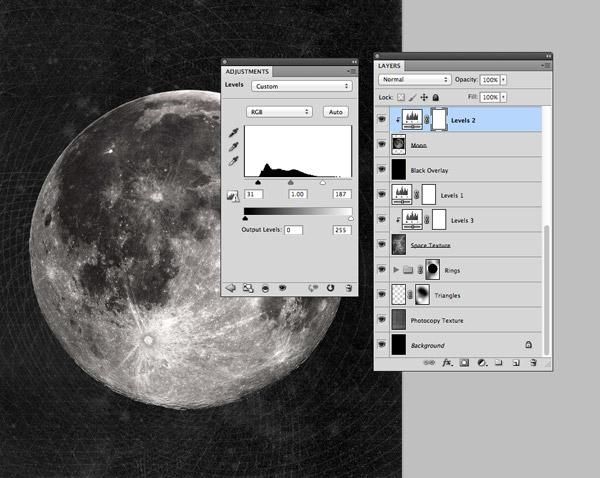Switch Adjustments panel to expanded view
This screenshot has height=478, width=600.
pos(248,288)
